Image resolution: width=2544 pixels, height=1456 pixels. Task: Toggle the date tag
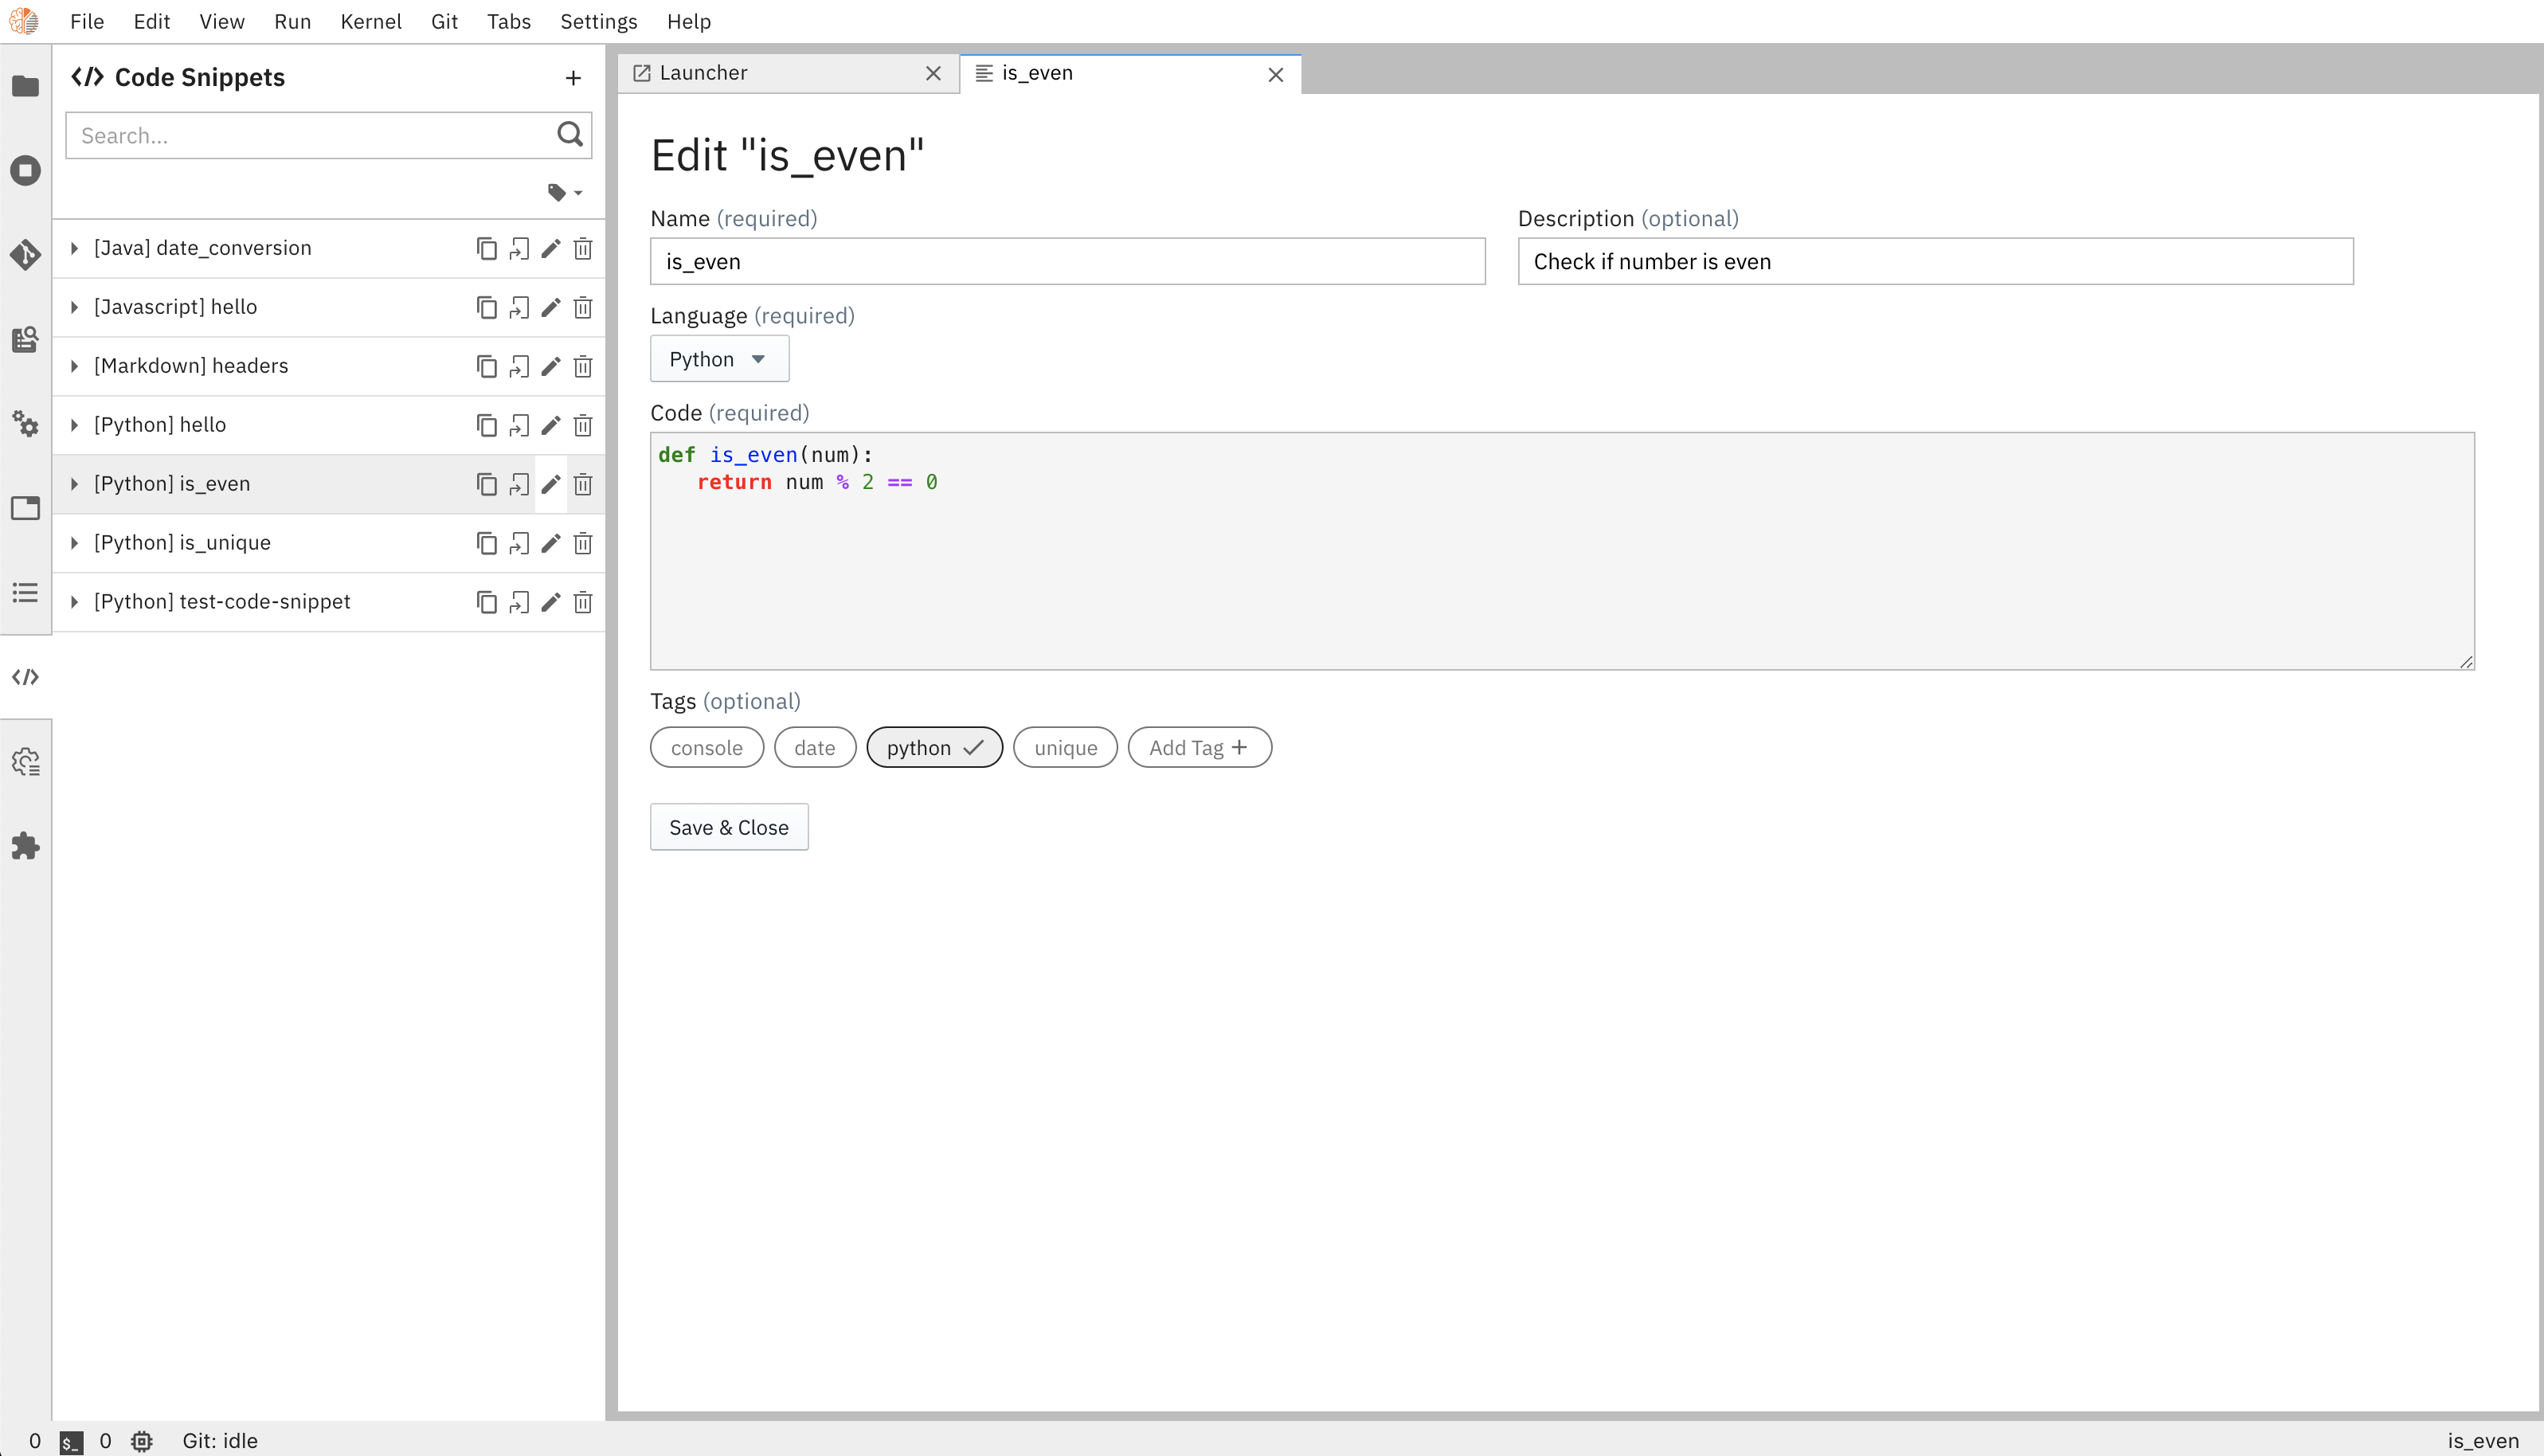(x=815, y=748)
